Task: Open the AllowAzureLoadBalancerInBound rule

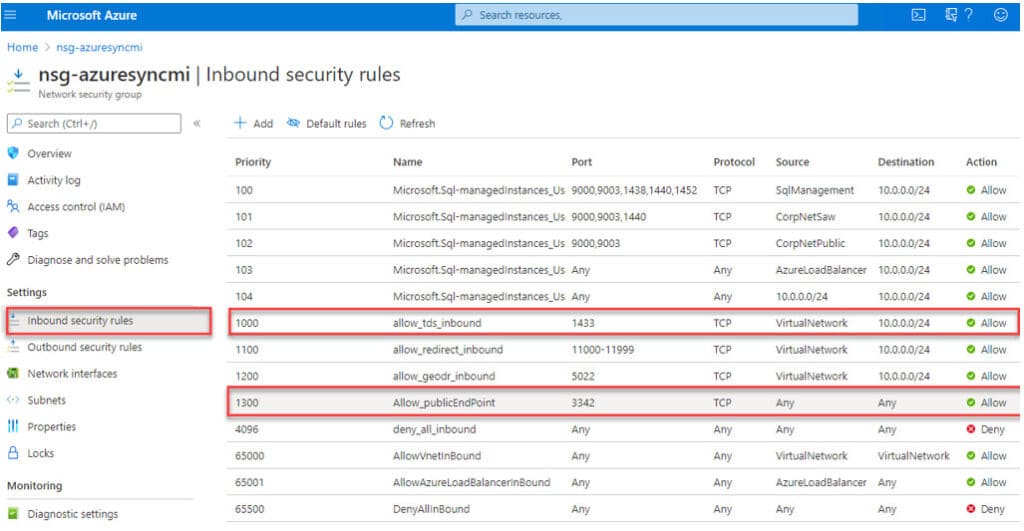Action: [472, 482]
